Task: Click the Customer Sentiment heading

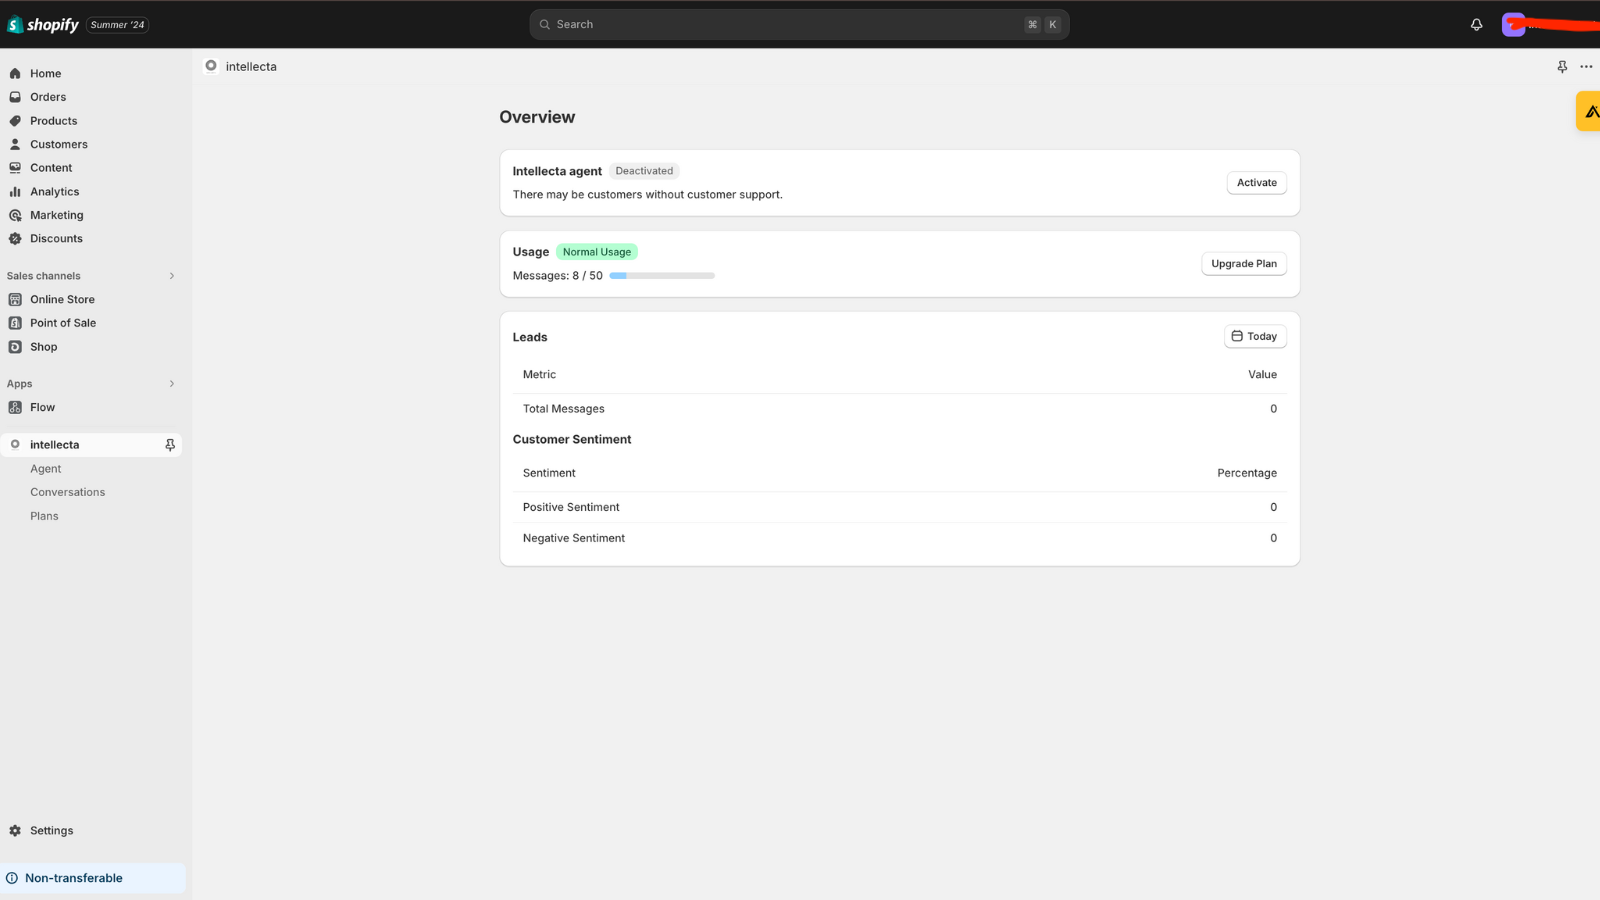Action: (x=572, y=439)
